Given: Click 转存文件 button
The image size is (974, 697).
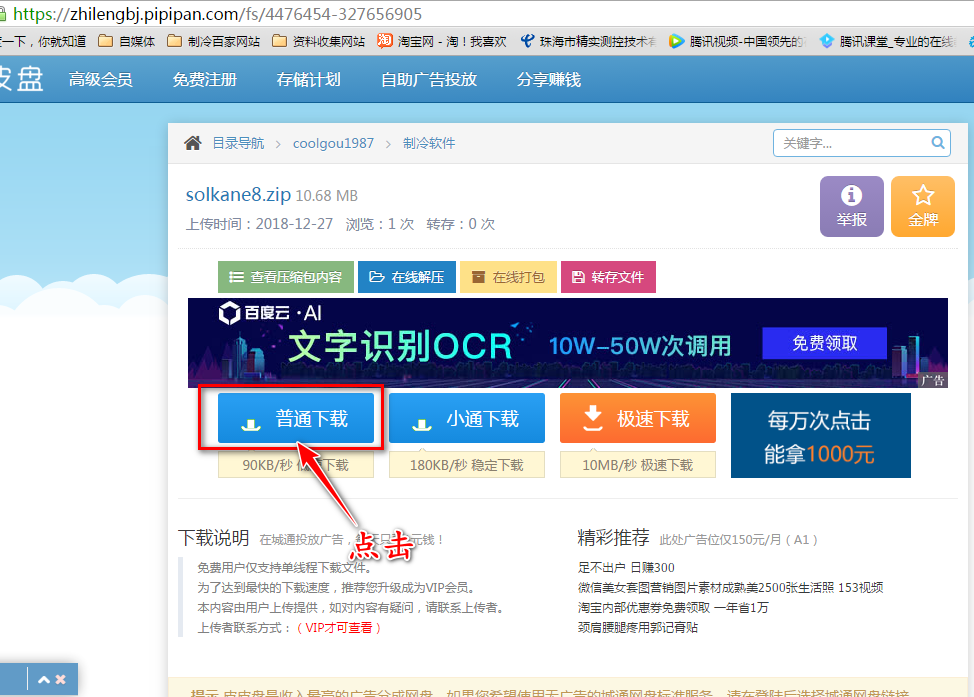Looking at the screenshot, I should (608, 277).
